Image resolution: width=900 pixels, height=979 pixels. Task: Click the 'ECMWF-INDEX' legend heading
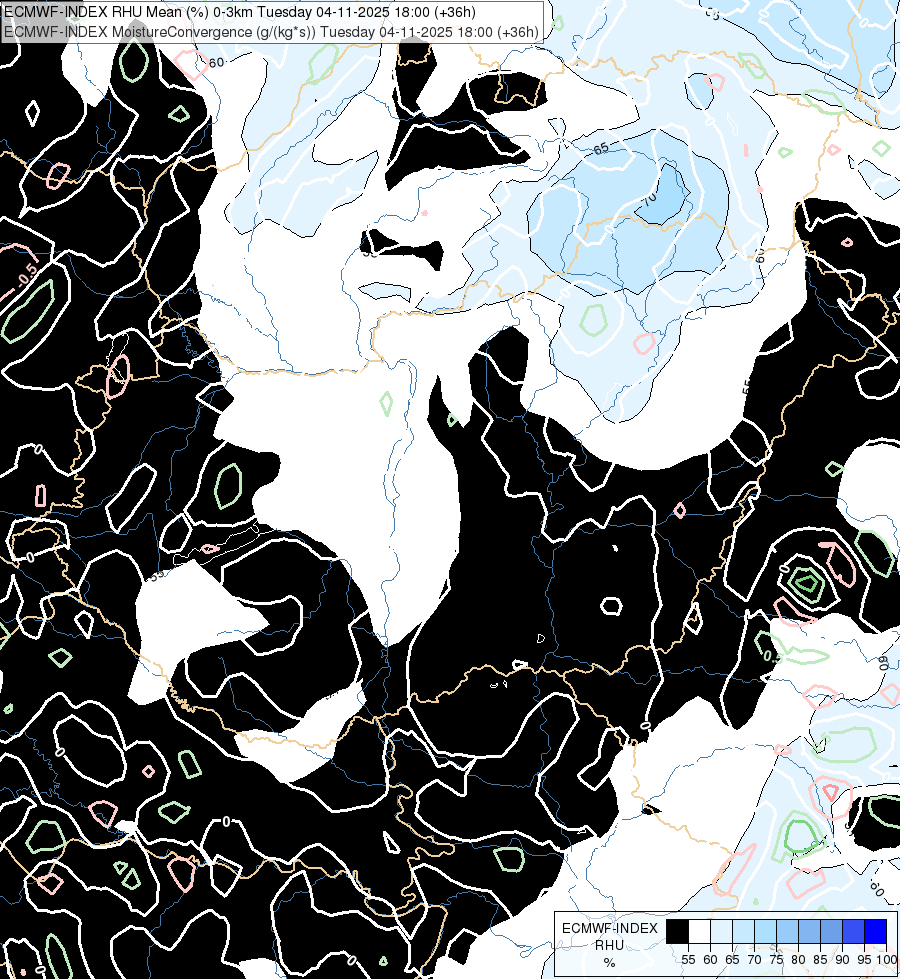(x=610, y=928)
